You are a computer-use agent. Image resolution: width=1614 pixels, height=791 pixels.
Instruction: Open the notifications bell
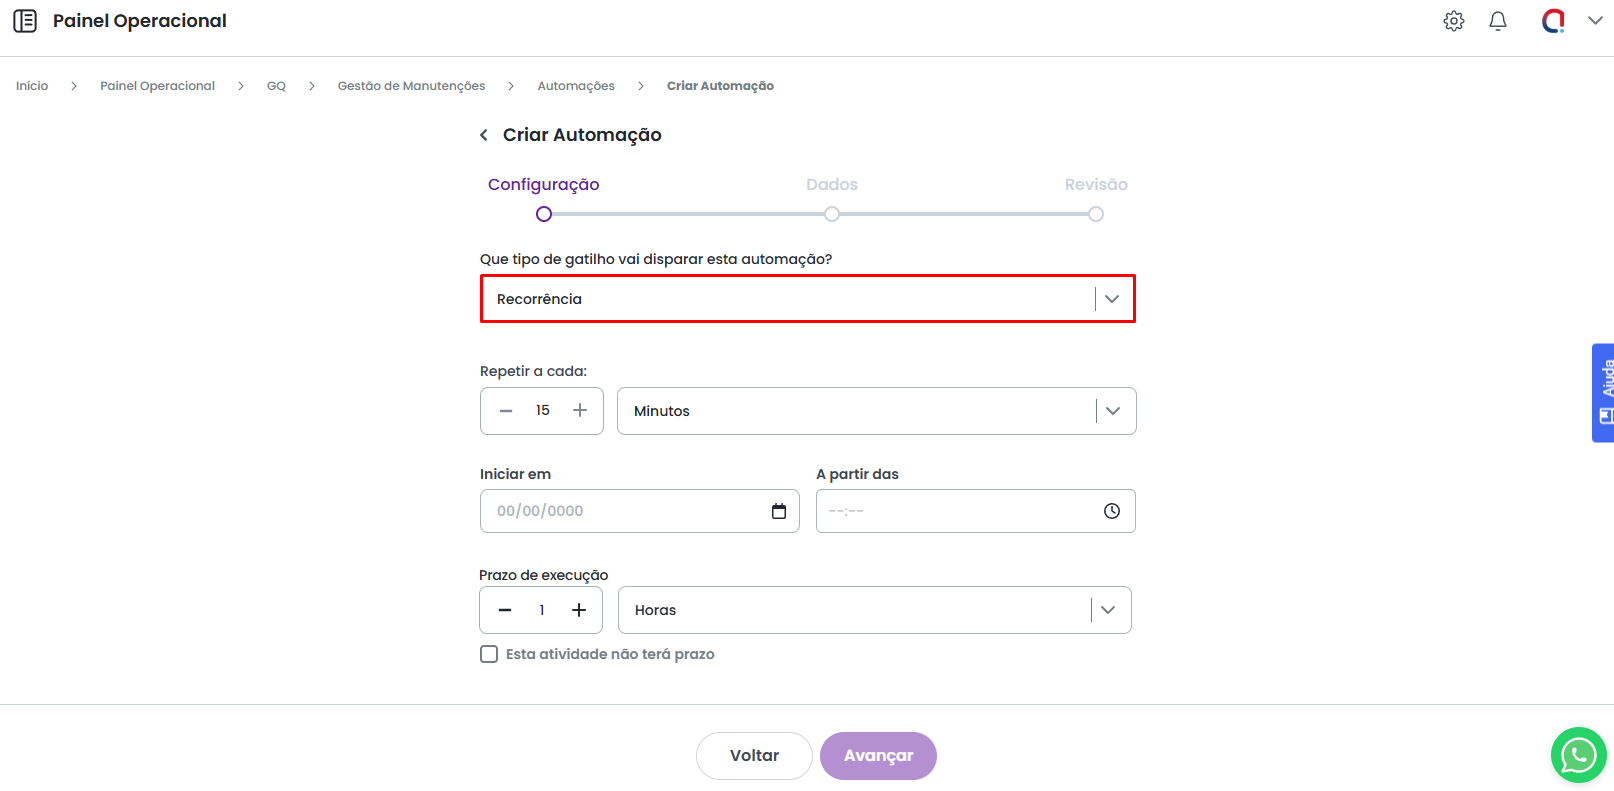tap(1498, 21)
